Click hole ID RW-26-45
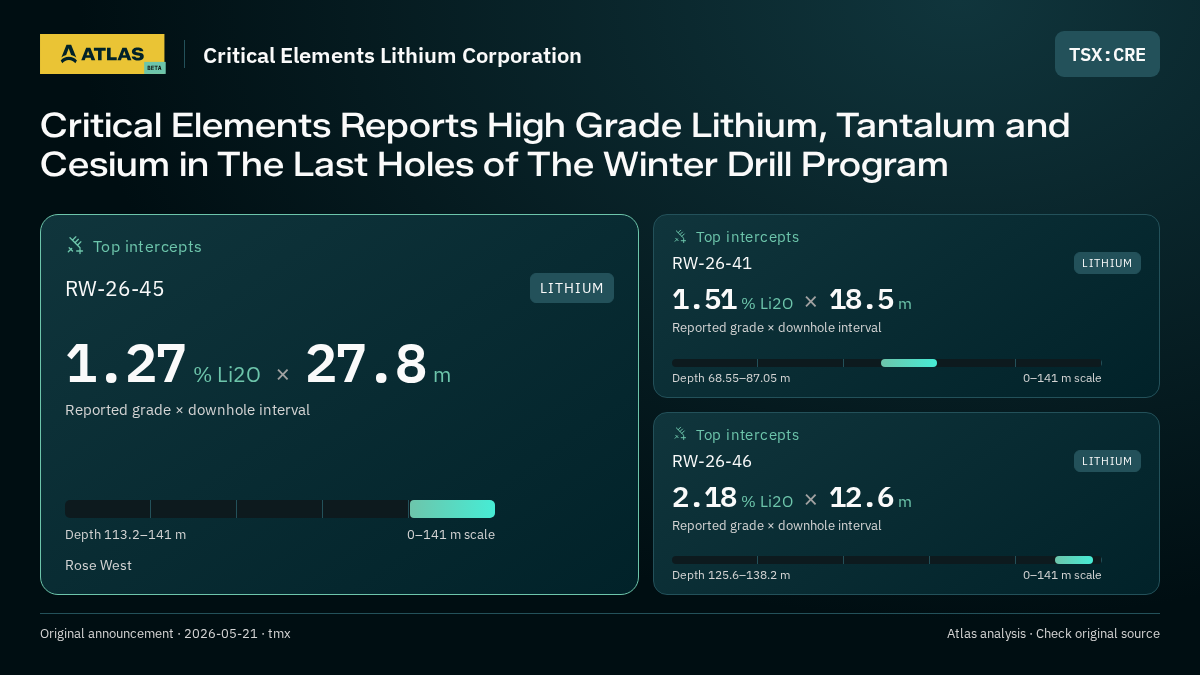The width and height of the screenshot is (1200, 675). click(x=115, y=289)
